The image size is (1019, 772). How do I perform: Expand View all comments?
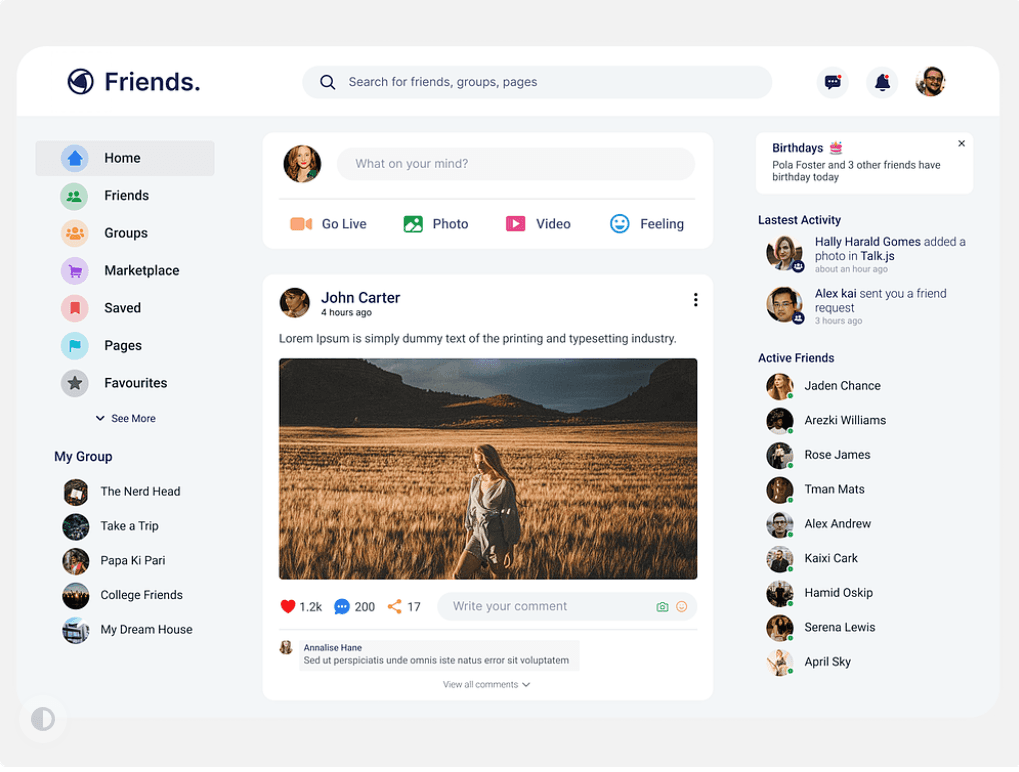tap(487, 685)
